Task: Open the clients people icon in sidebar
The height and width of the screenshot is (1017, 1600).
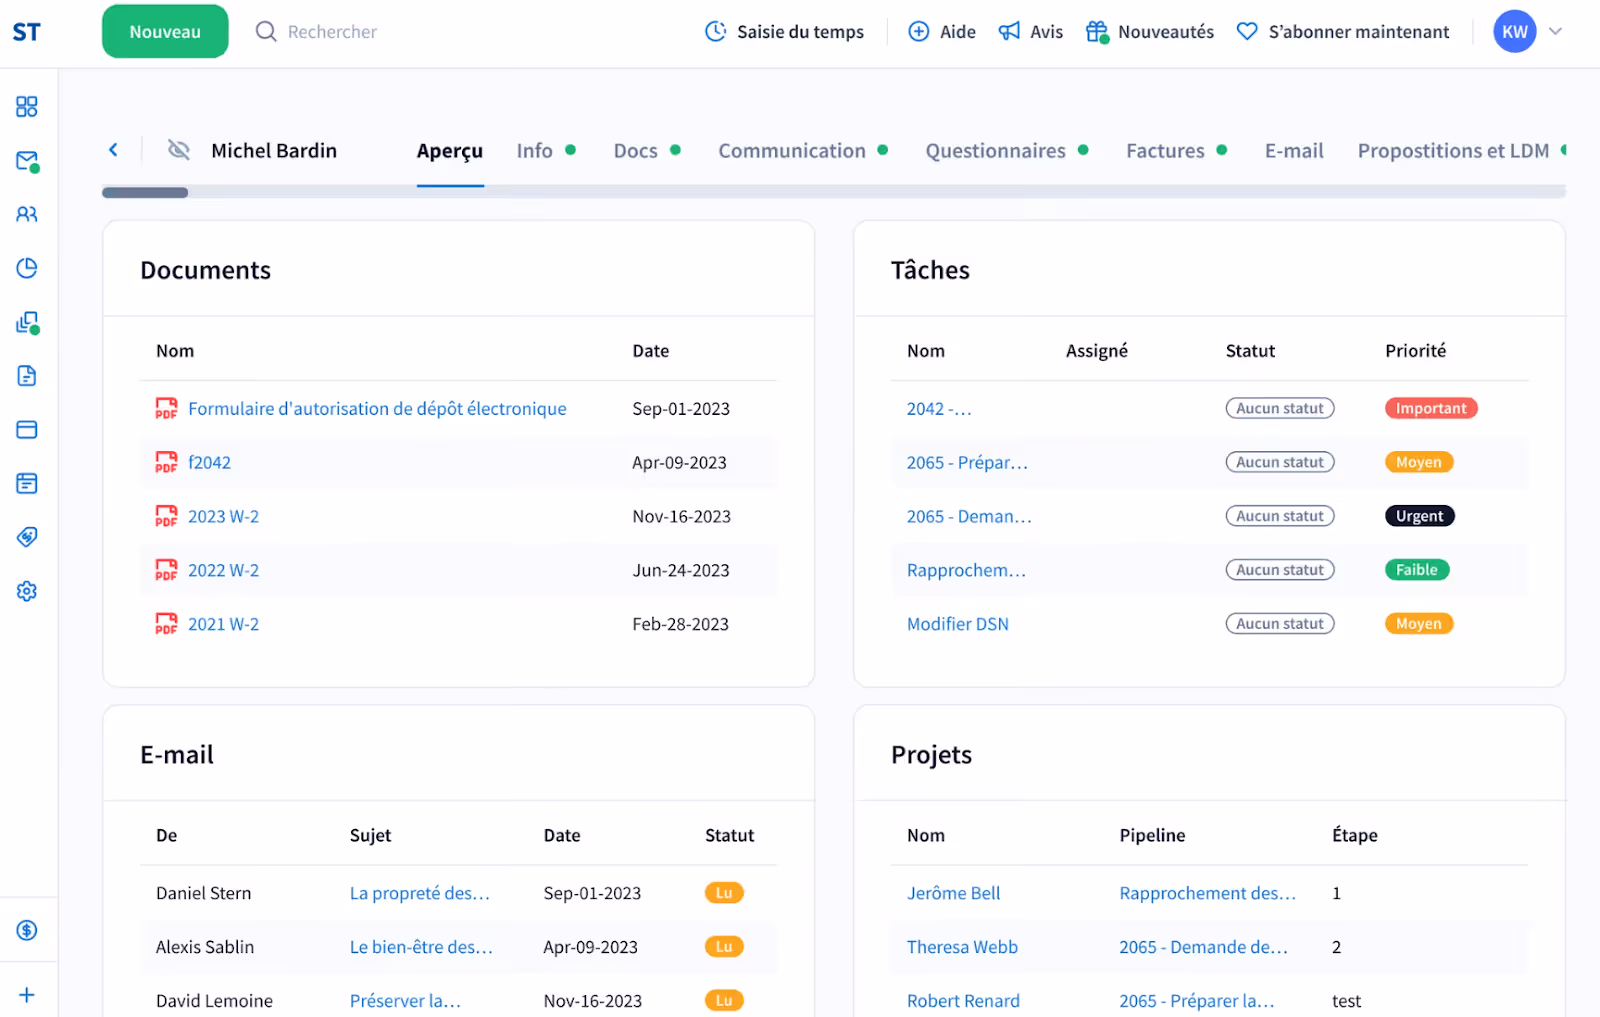Action: tap(27, 214)
